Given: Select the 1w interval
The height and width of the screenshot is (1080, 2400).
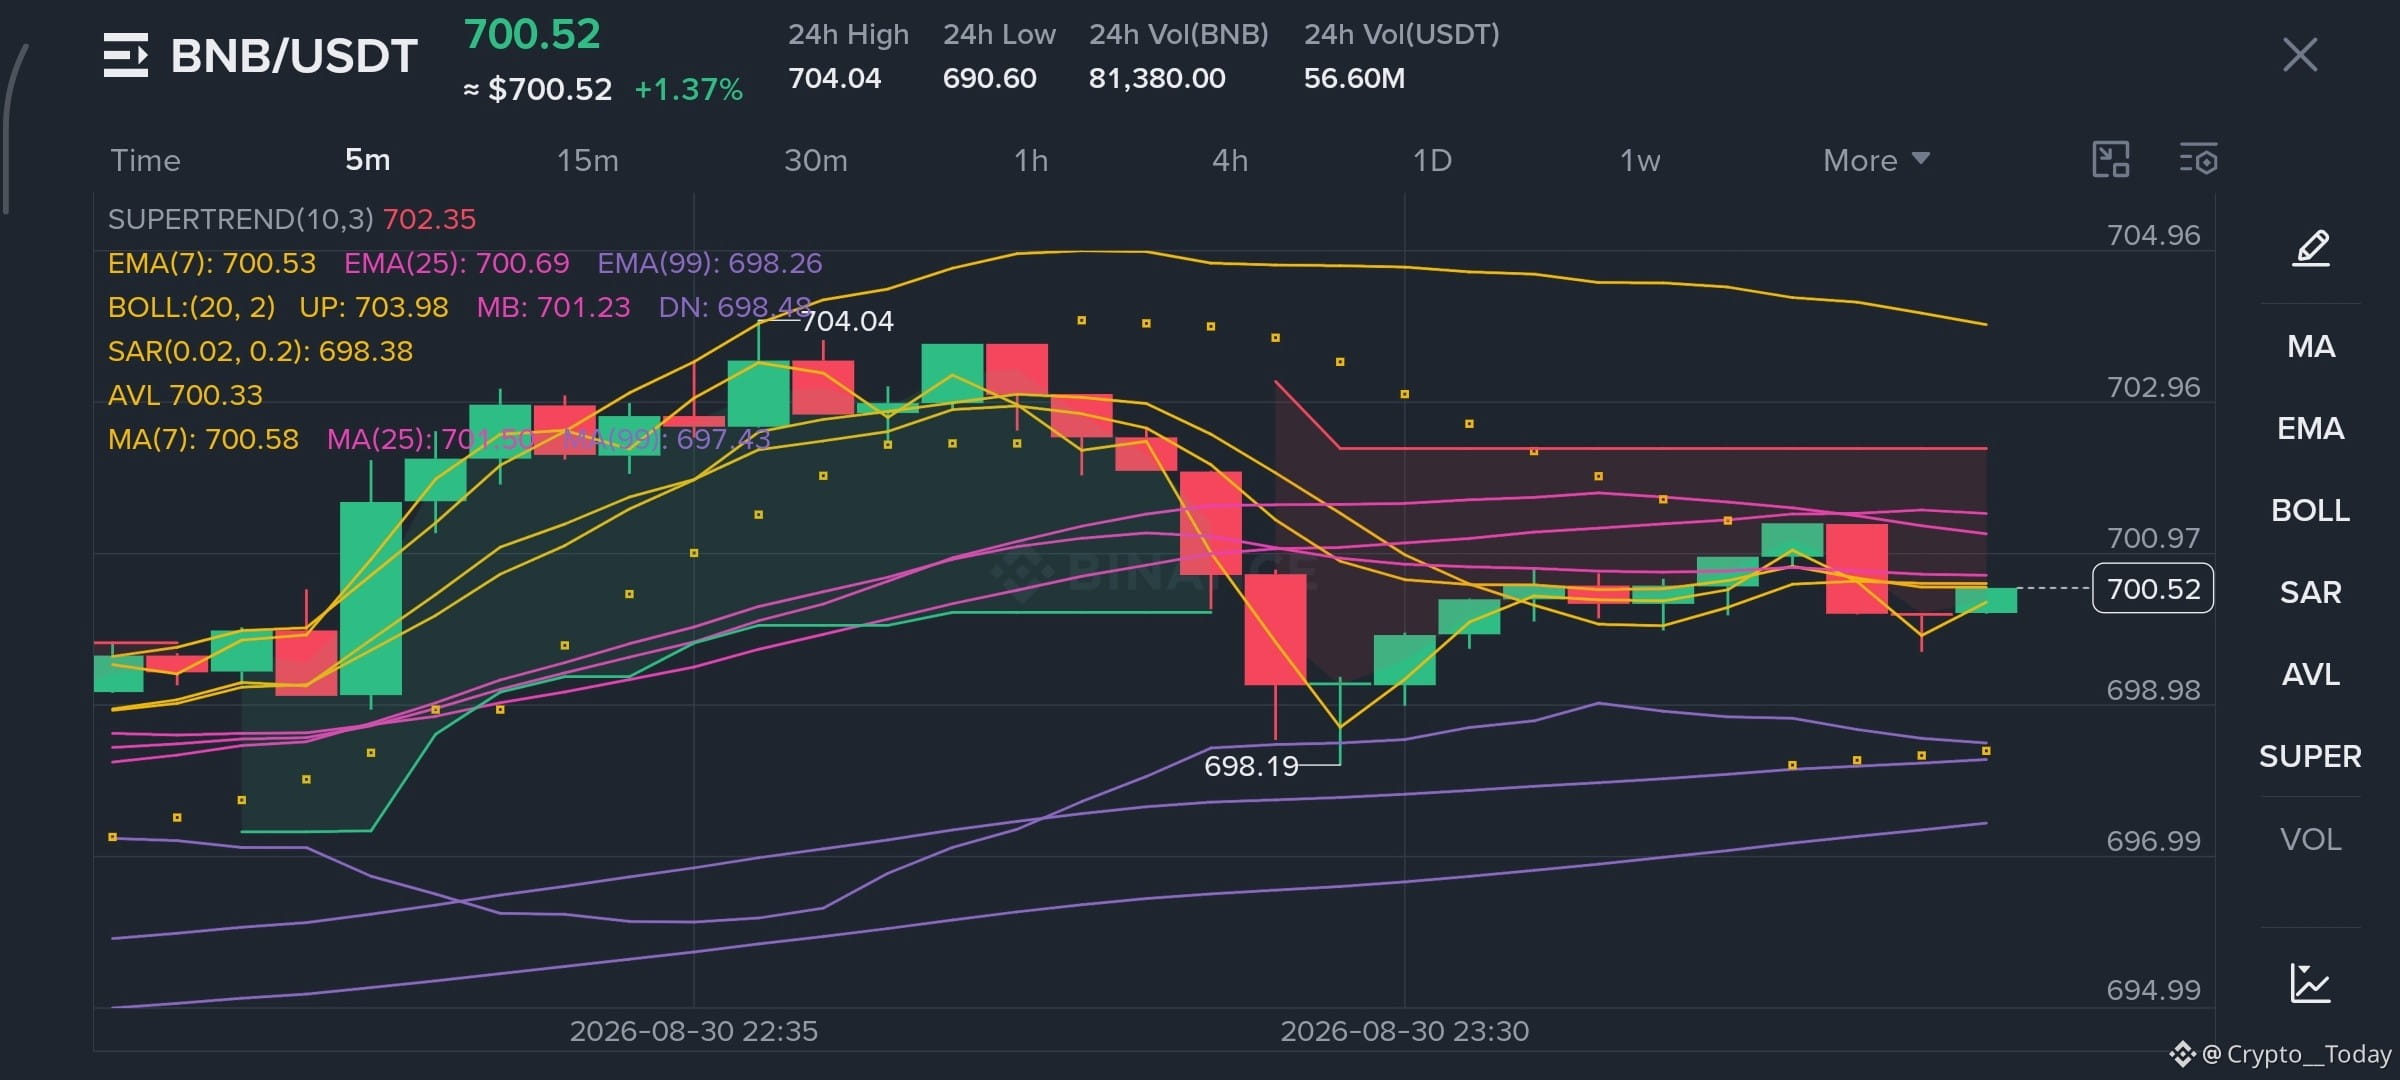Looking at the screenshot, I should tap(1640, 160).
